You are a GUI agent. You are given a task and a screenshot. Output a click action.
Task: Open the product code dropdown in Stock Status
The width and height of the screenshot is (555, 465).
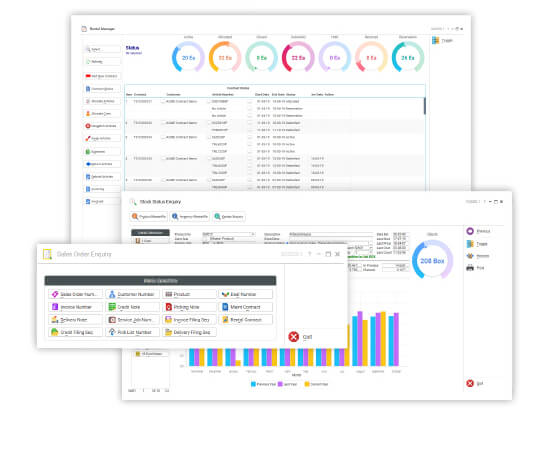coord(253,234)
